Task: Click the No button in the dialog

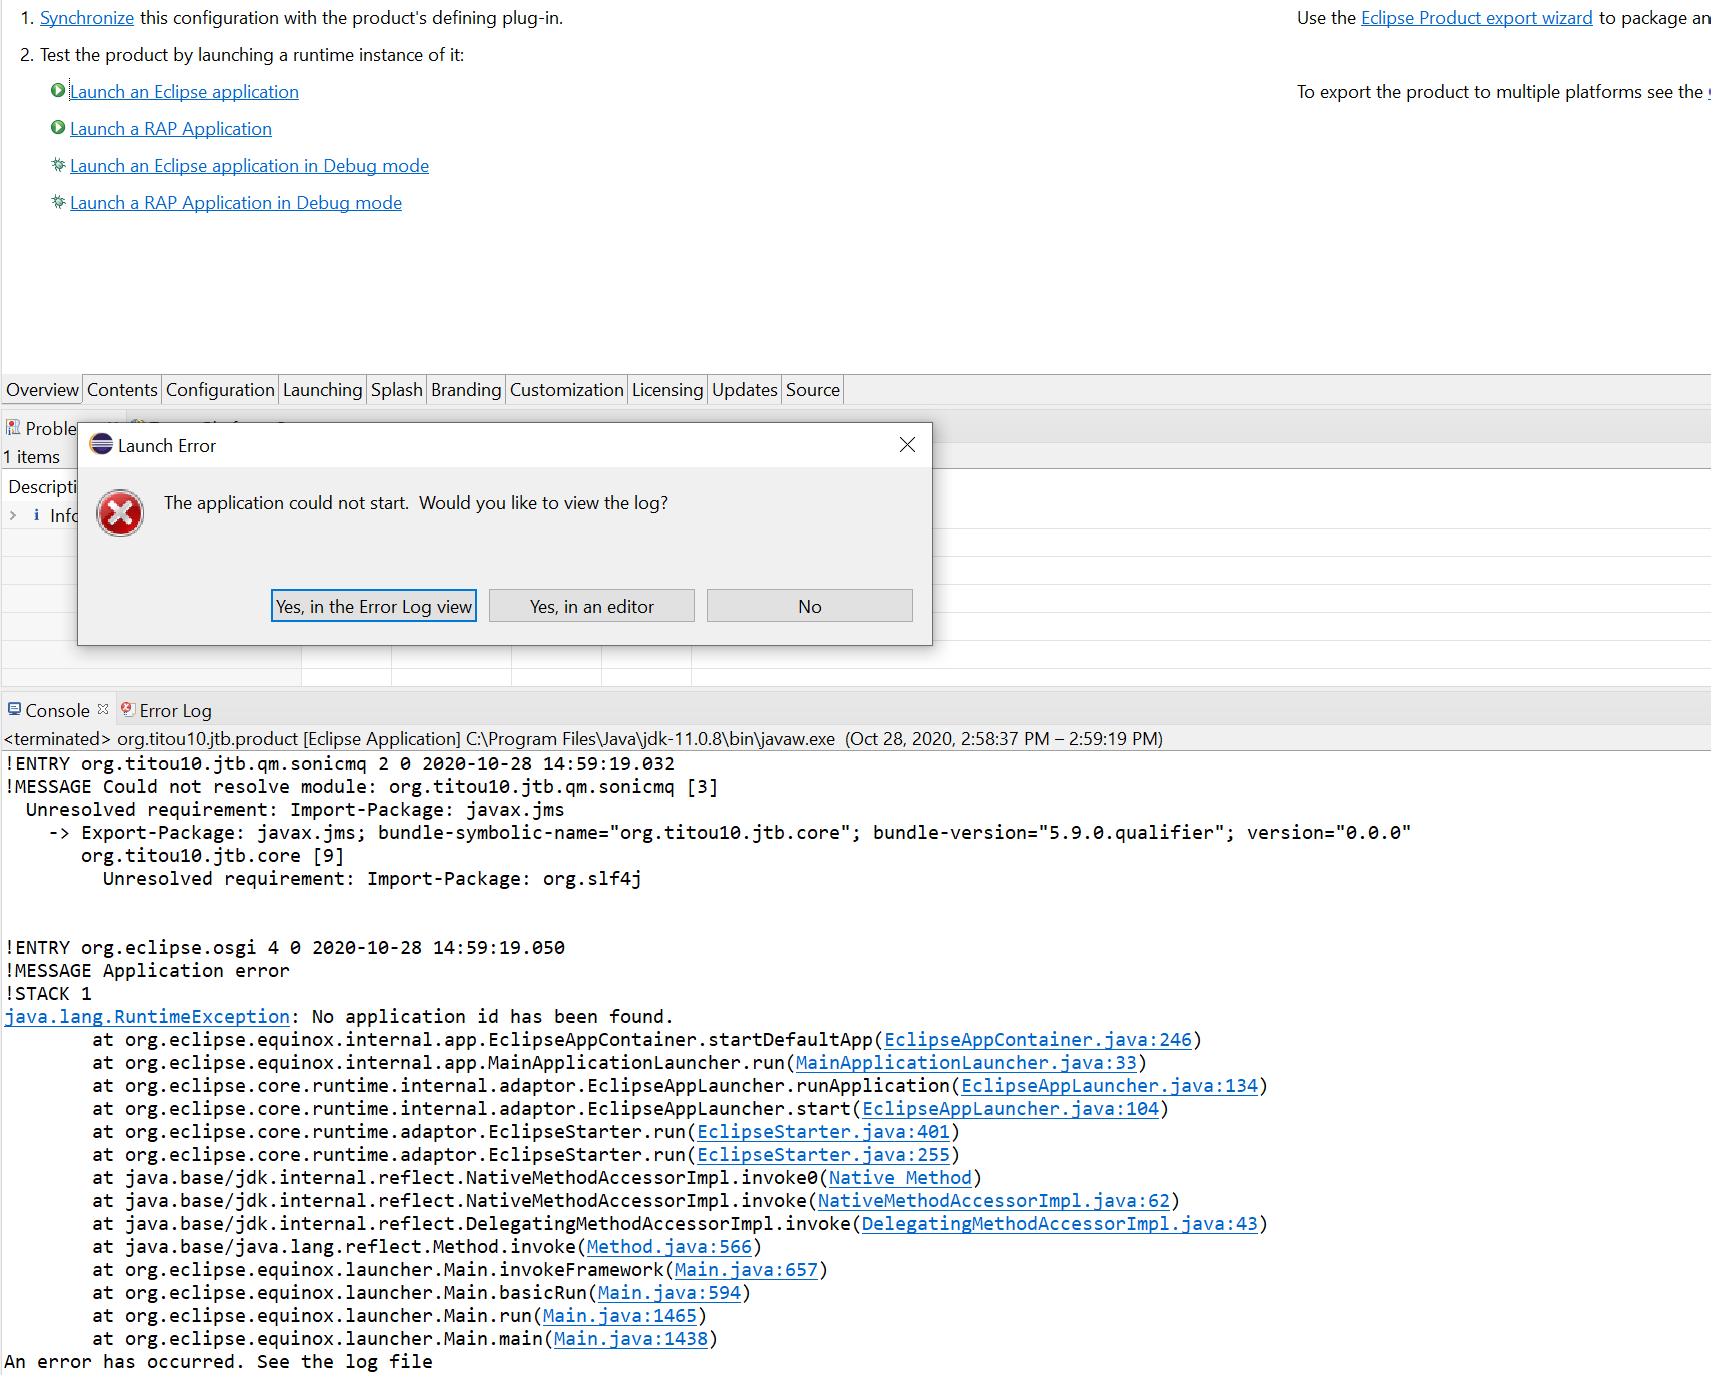Action: [x=809, y=605]
